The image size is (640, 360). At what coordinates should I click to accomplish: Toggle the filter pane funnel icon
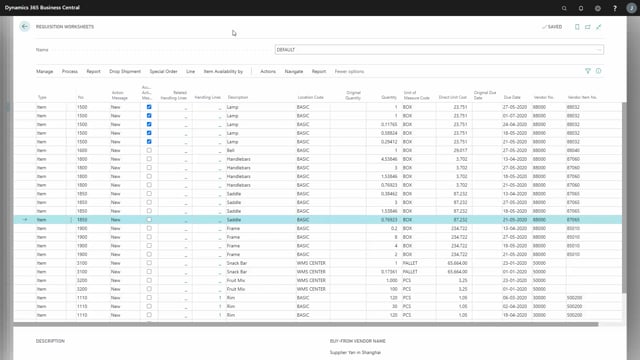pyautogui.click(x=588, y=71)
